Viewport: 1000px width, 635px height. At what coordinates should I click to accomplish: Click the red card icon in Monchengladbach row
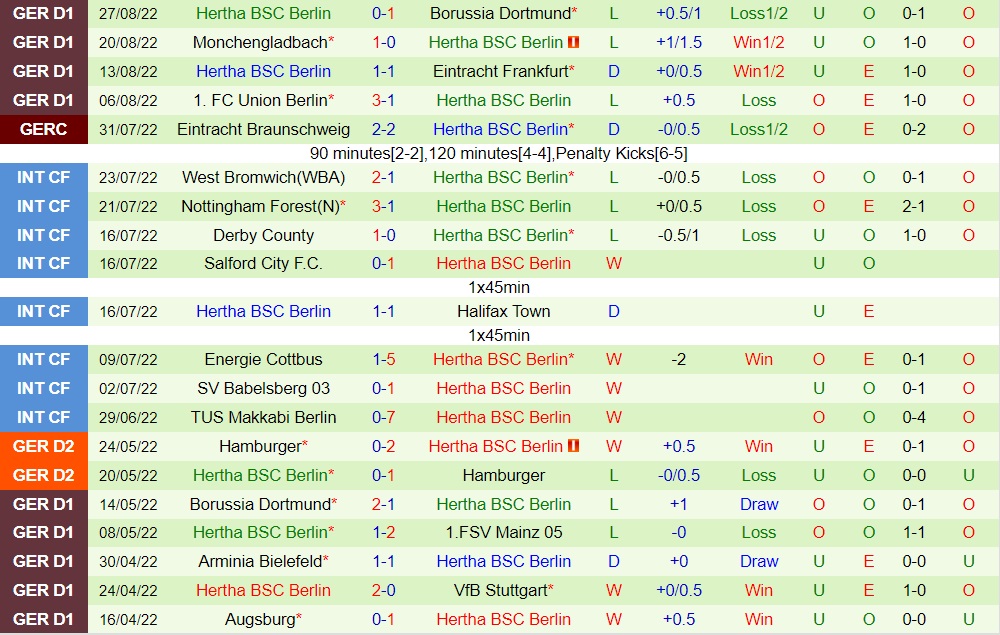[x=574, y=43]
